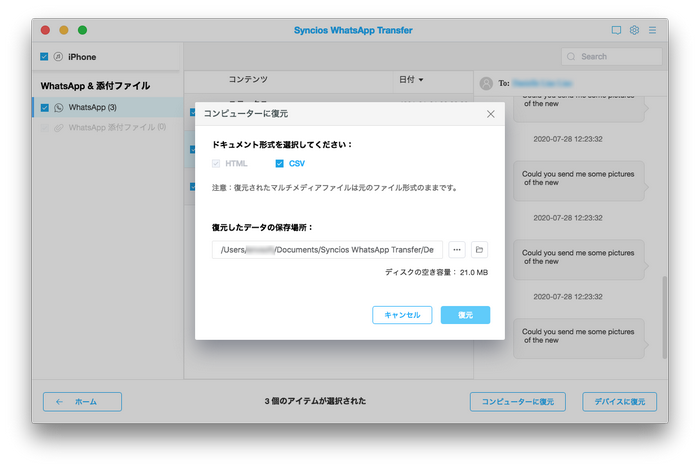Click コンピューターに復元 button at bottom
Screen dimensions: 700x469
pos(518,402)
